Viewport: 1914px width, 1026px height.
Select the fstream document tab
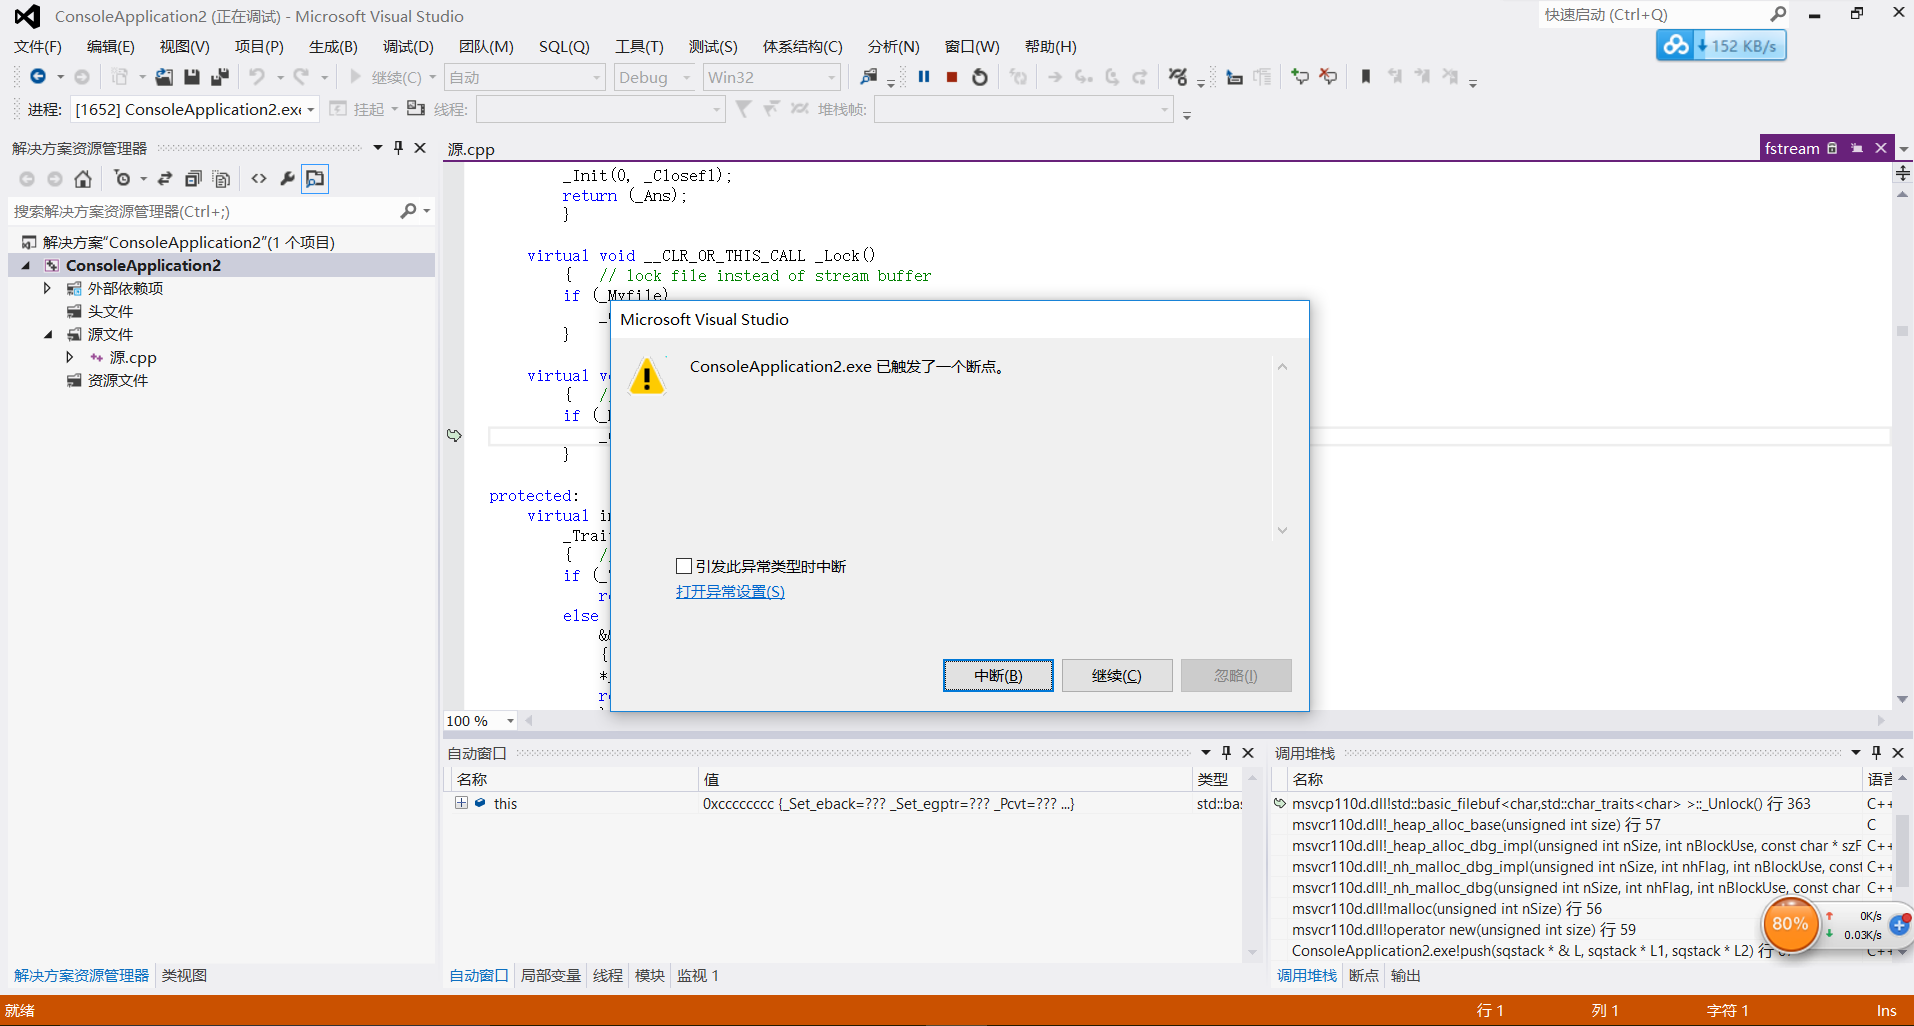click(x=1791, y=148)
